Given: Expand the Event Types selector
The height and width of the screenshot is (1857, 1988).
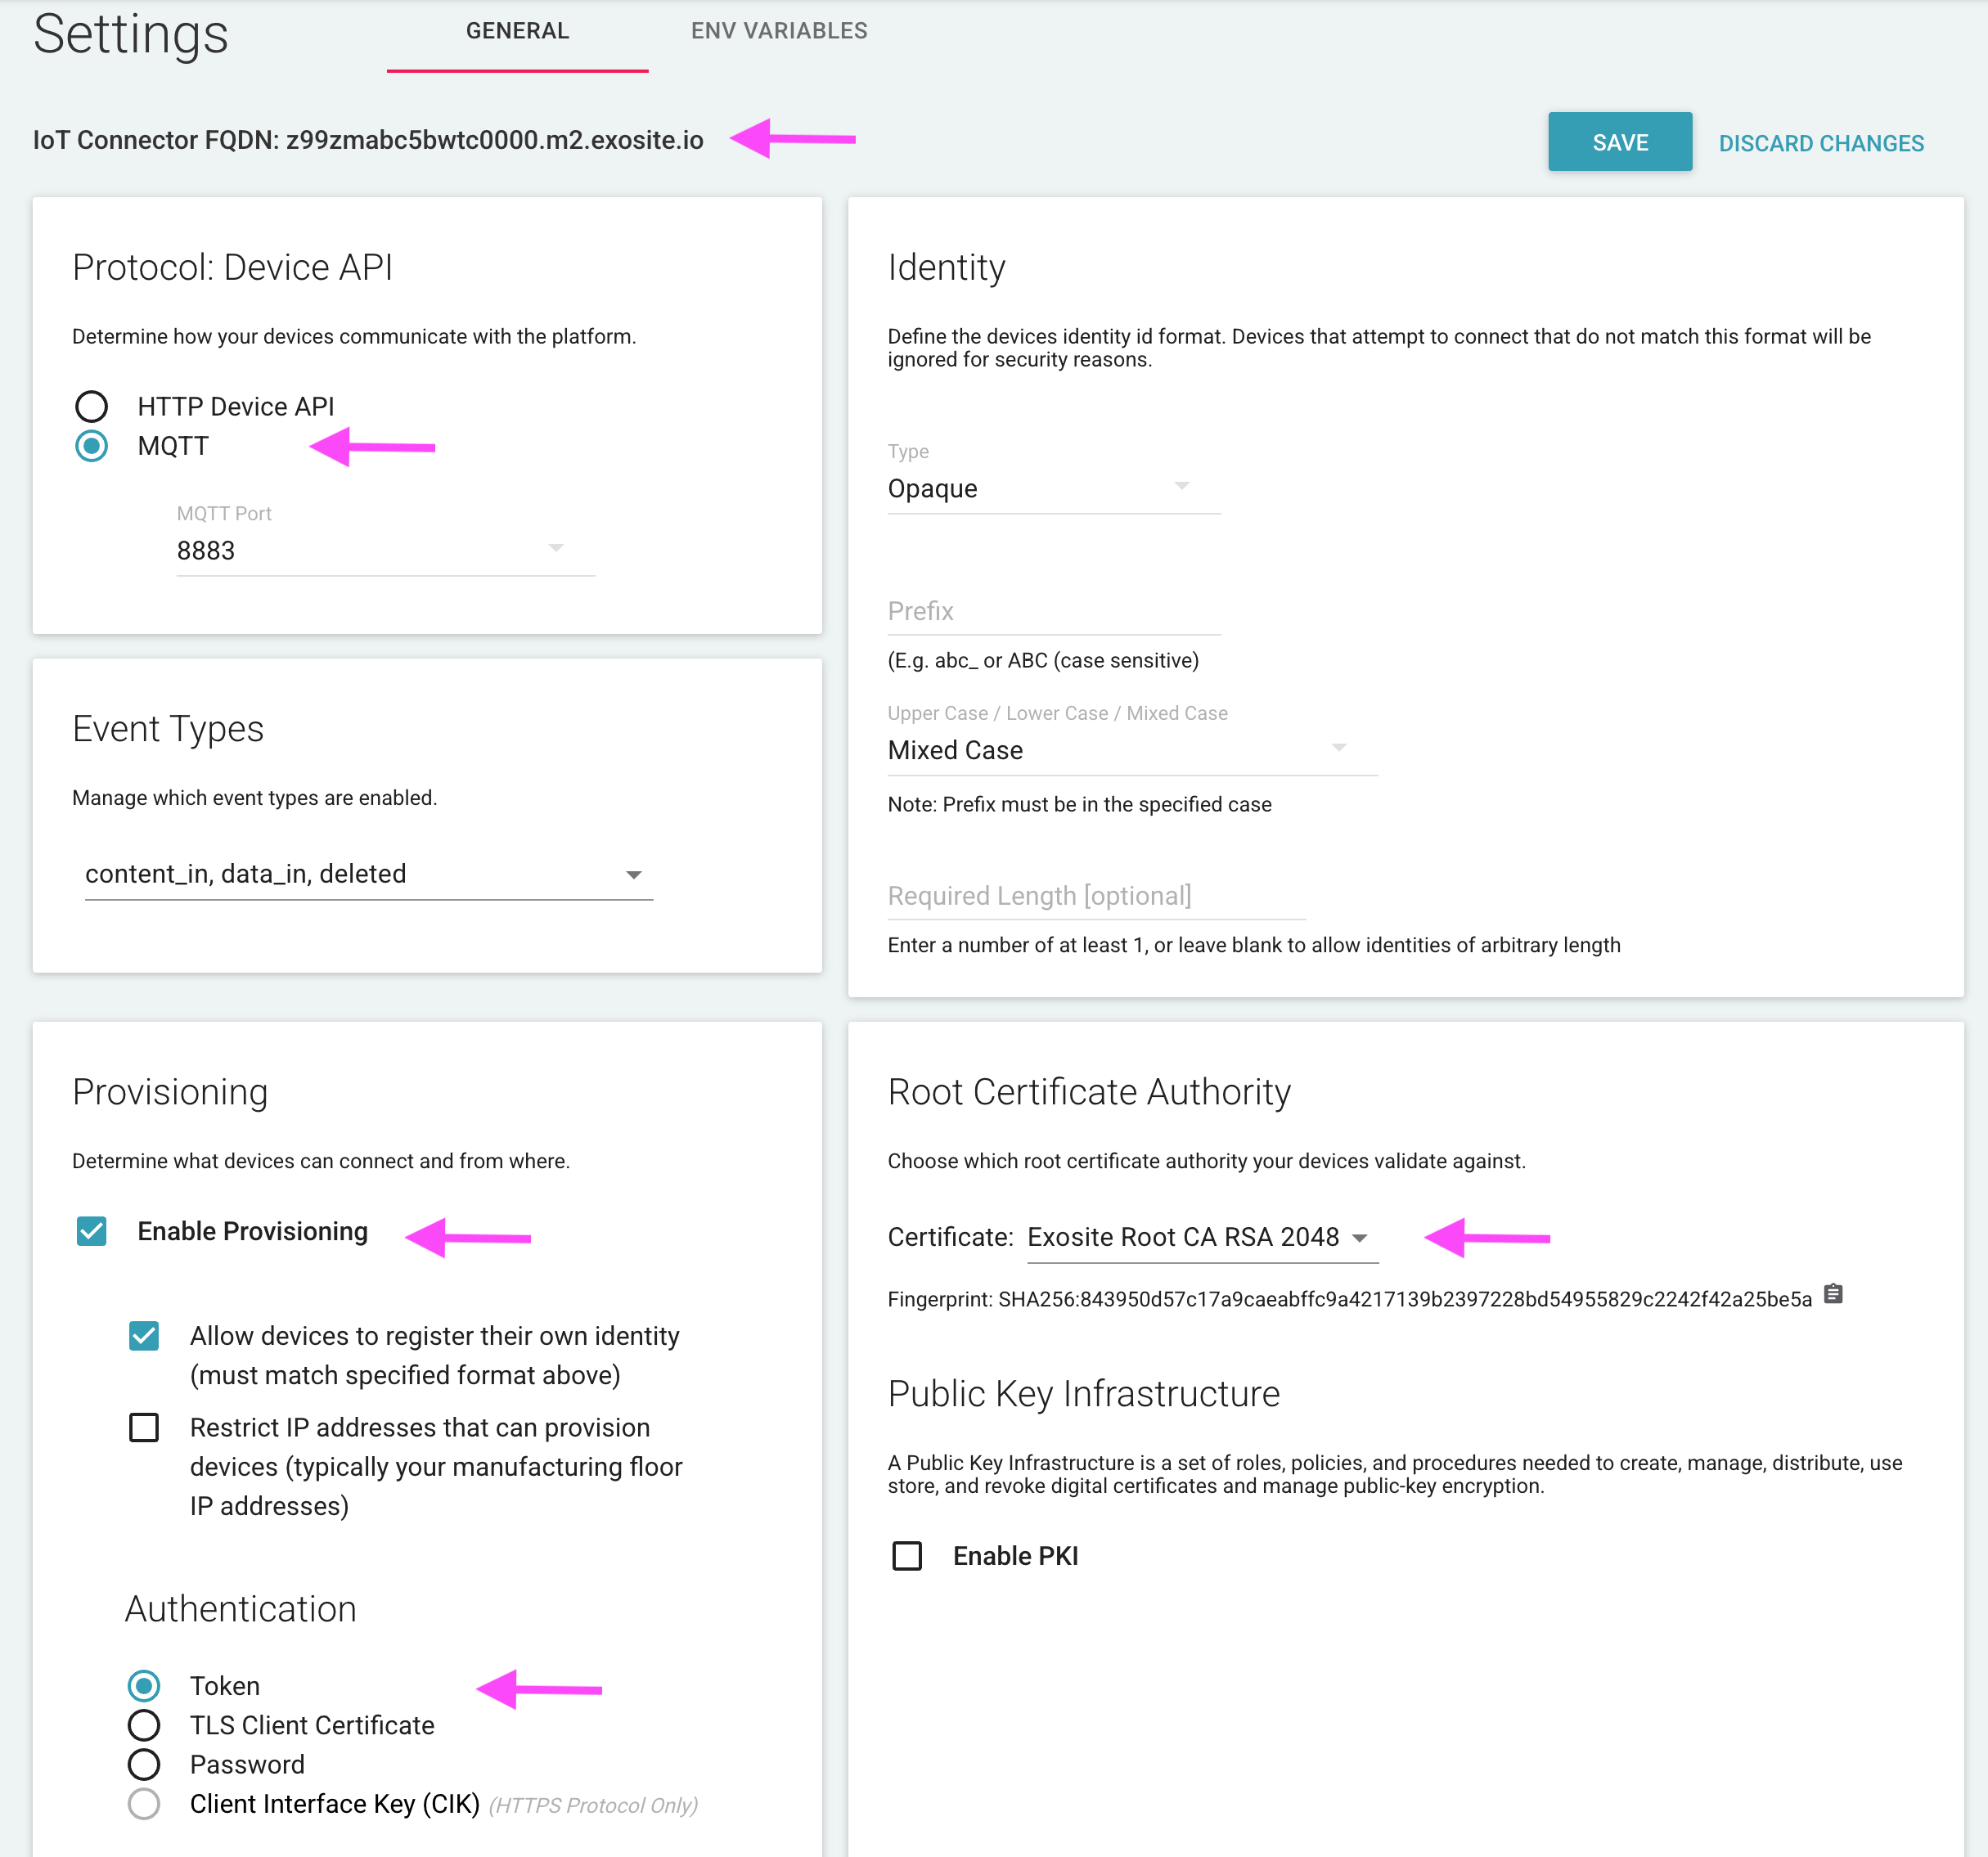Looking at the screenshot, I should pyautogui.click(x=368, y=874).
